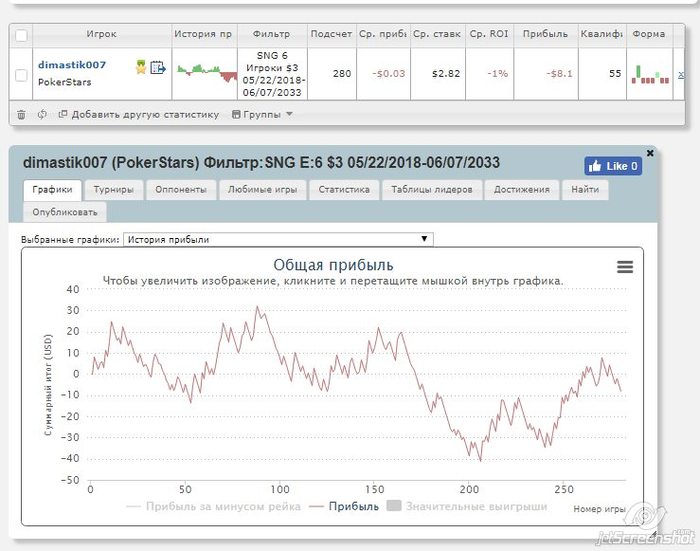The height and width of the screenshot is (551, 700).
Task: Open the dimastik007 player link
Action: click(72, 65)
